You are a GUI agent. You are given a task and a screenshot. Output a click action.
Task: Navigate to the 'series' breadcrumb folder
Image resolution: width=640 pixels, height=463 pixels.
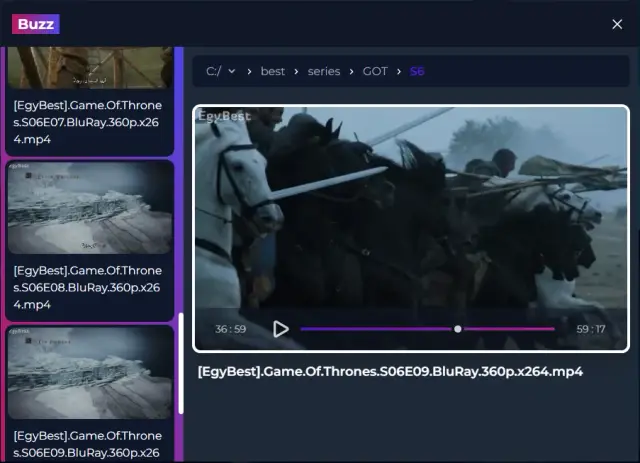(x=324, y=71)
